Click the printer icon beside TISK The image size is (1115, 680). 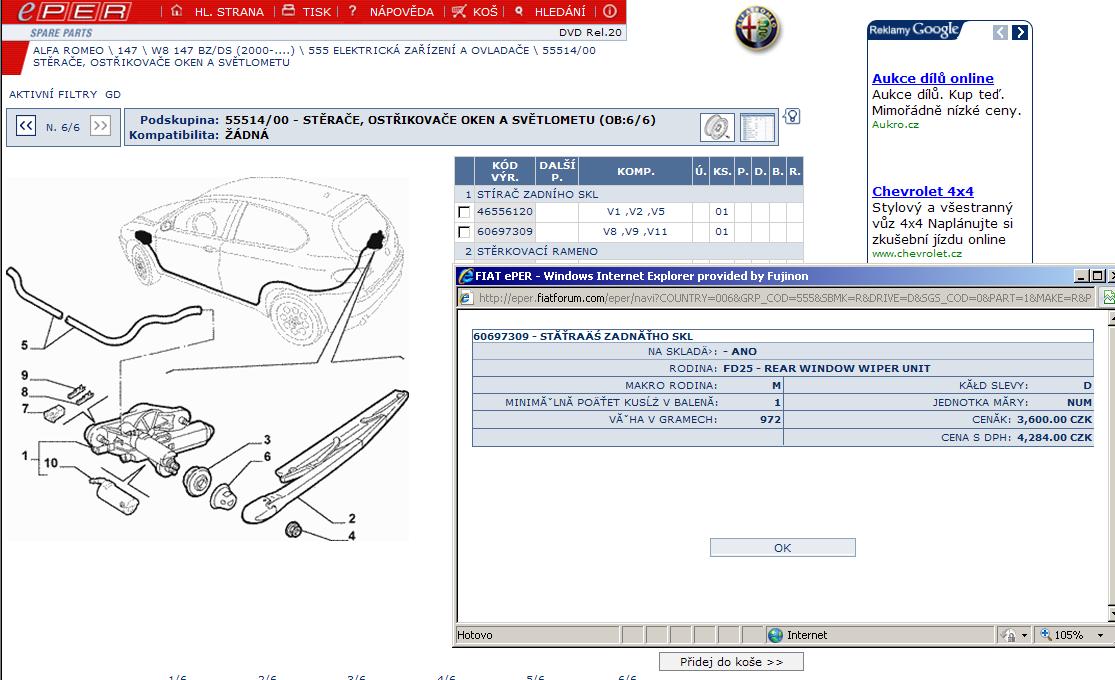tap(288, 11)
